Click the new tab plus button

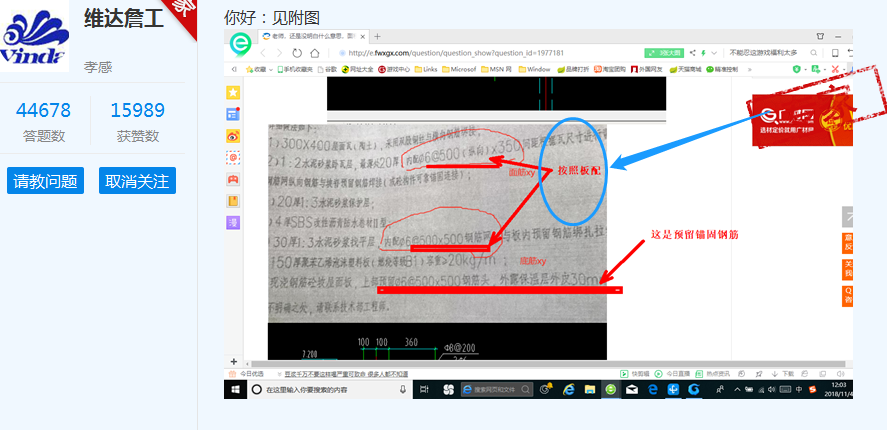pos(377,36)
